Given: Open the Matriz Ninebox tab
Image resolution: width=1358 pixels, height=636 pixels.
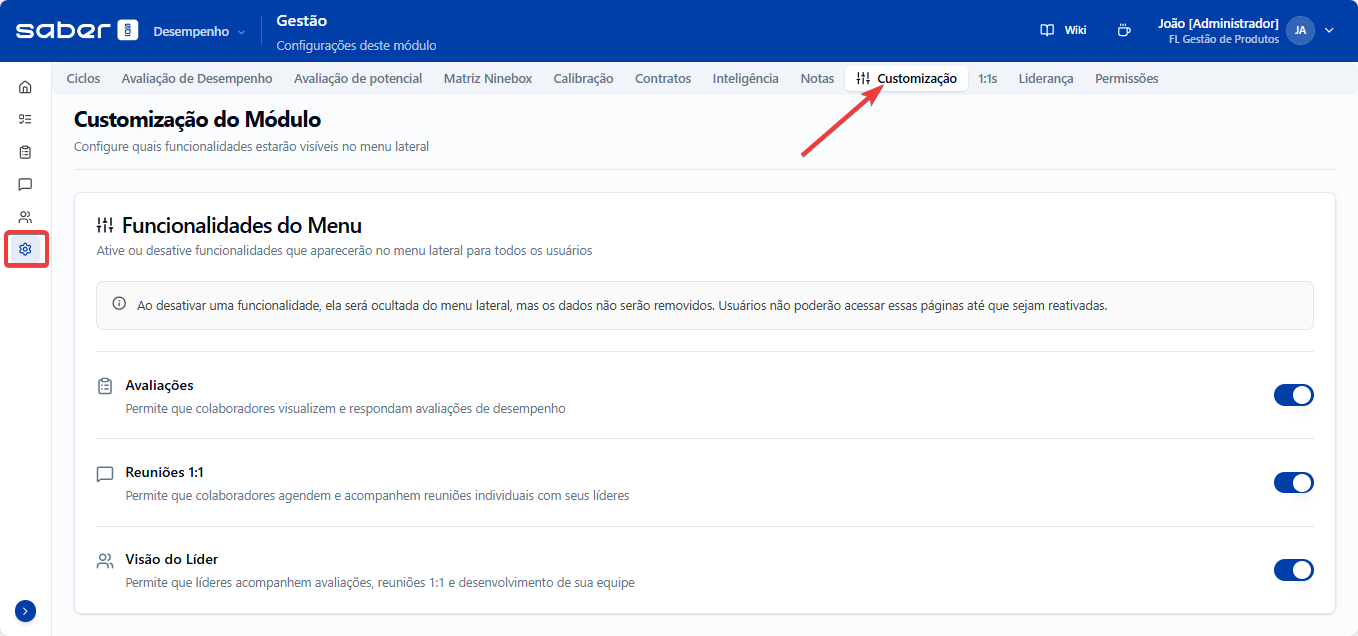Looking at the screenshot, I should click(487, 78).
